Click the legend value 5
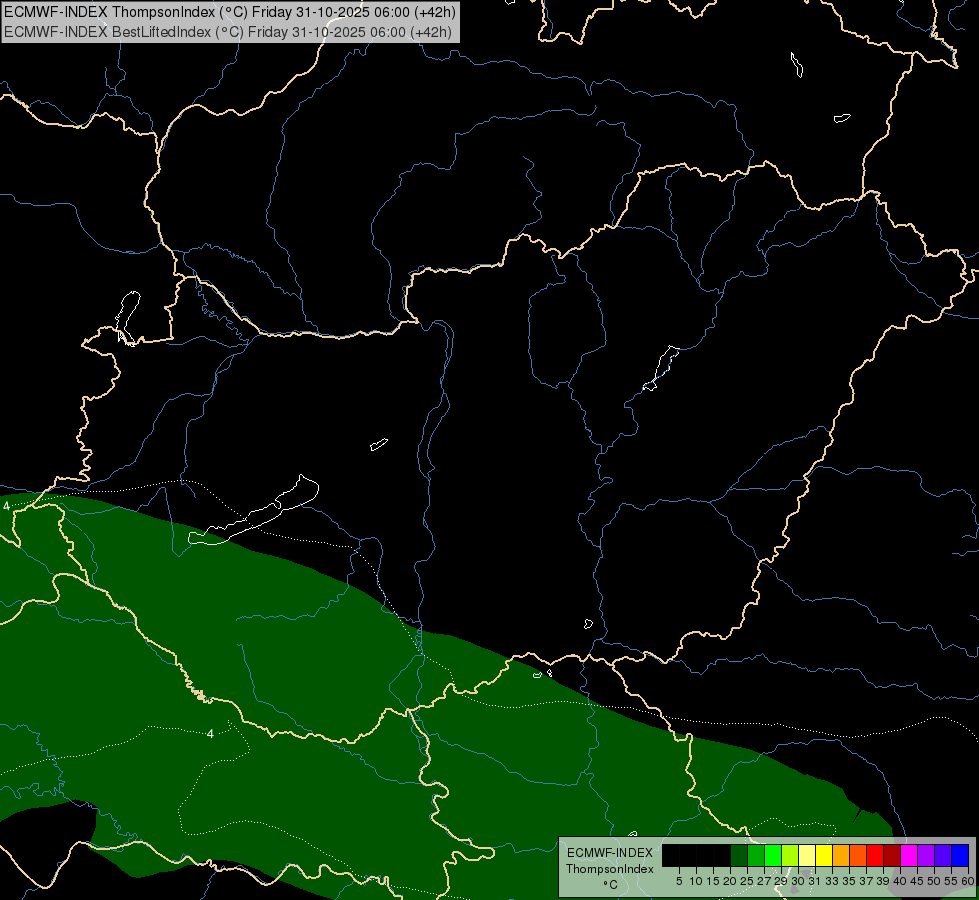Viewport: 979px width, 900px height. click(x=679, y=881)
